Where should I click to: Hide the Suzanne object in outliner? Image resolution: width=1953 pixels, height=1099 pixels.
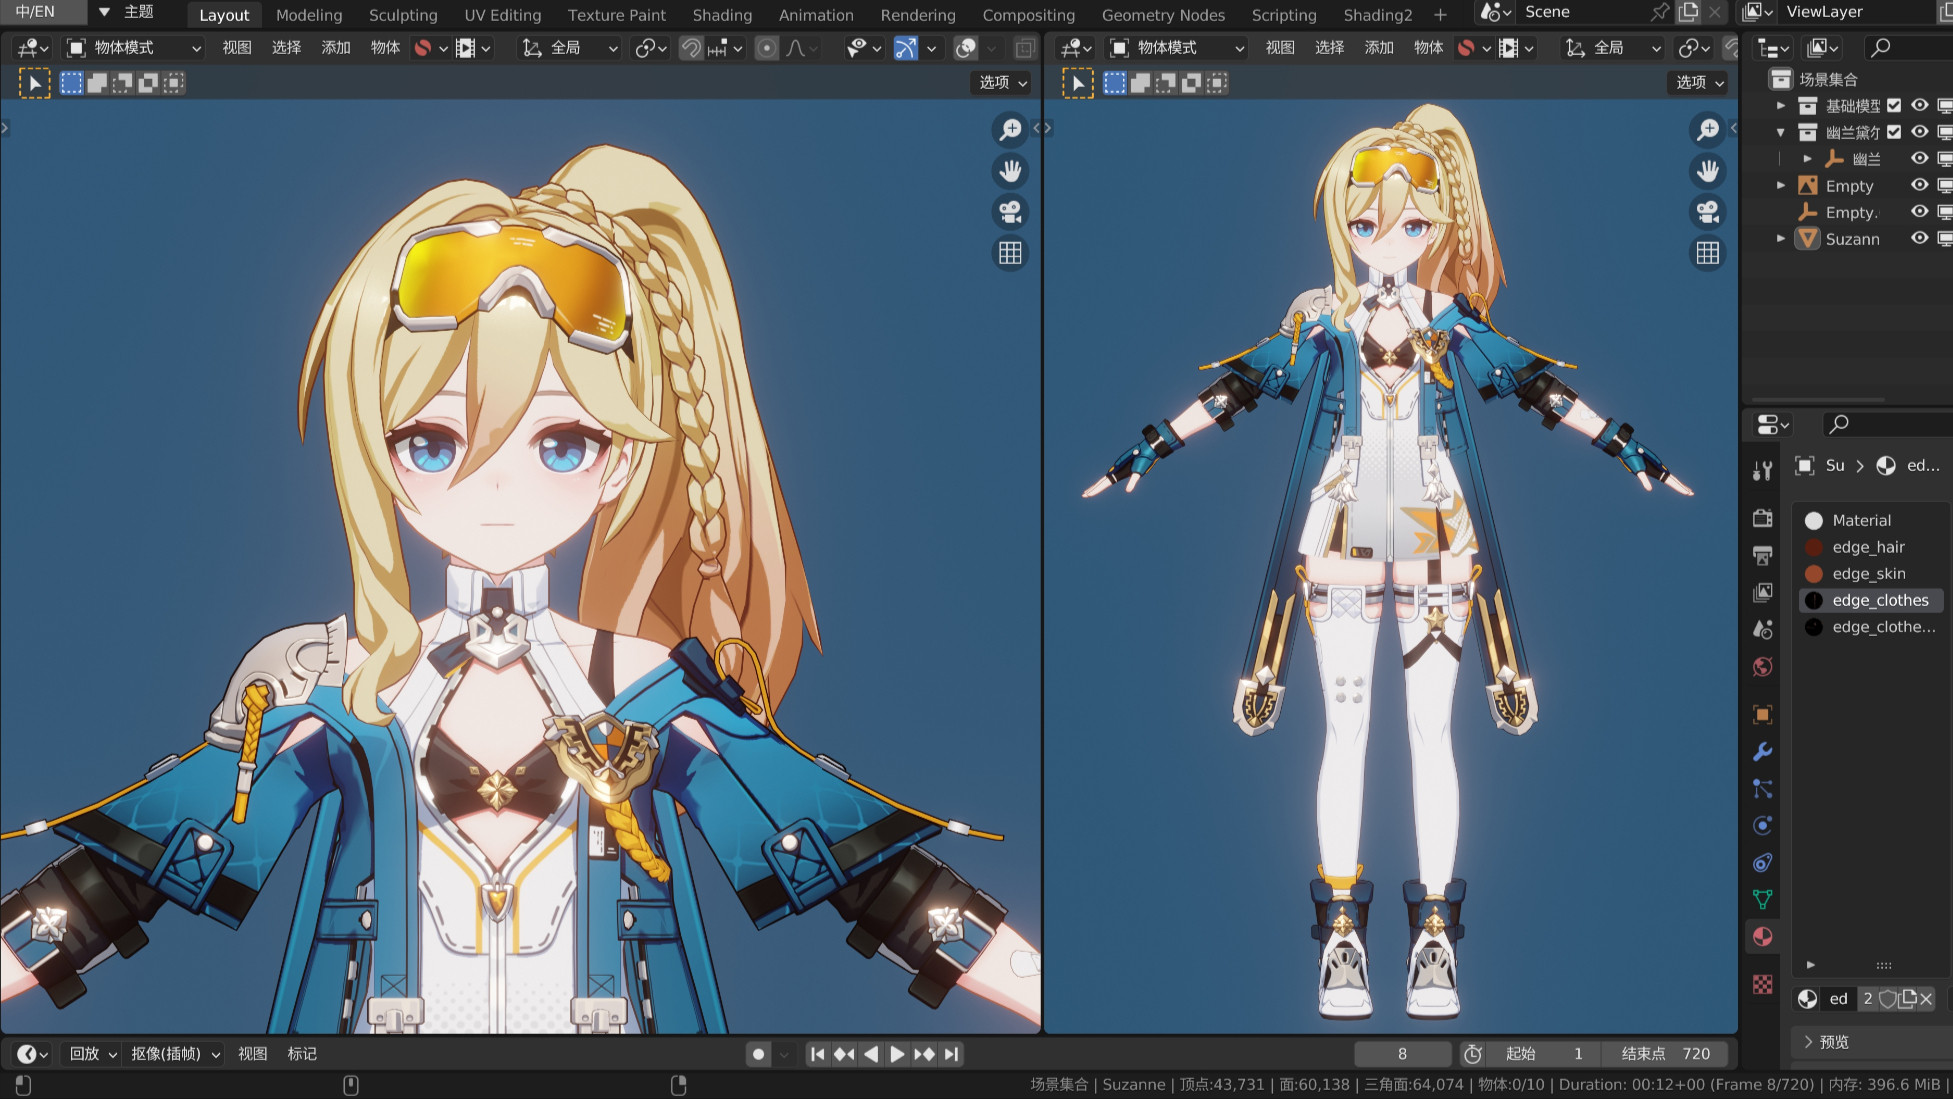1919,239
